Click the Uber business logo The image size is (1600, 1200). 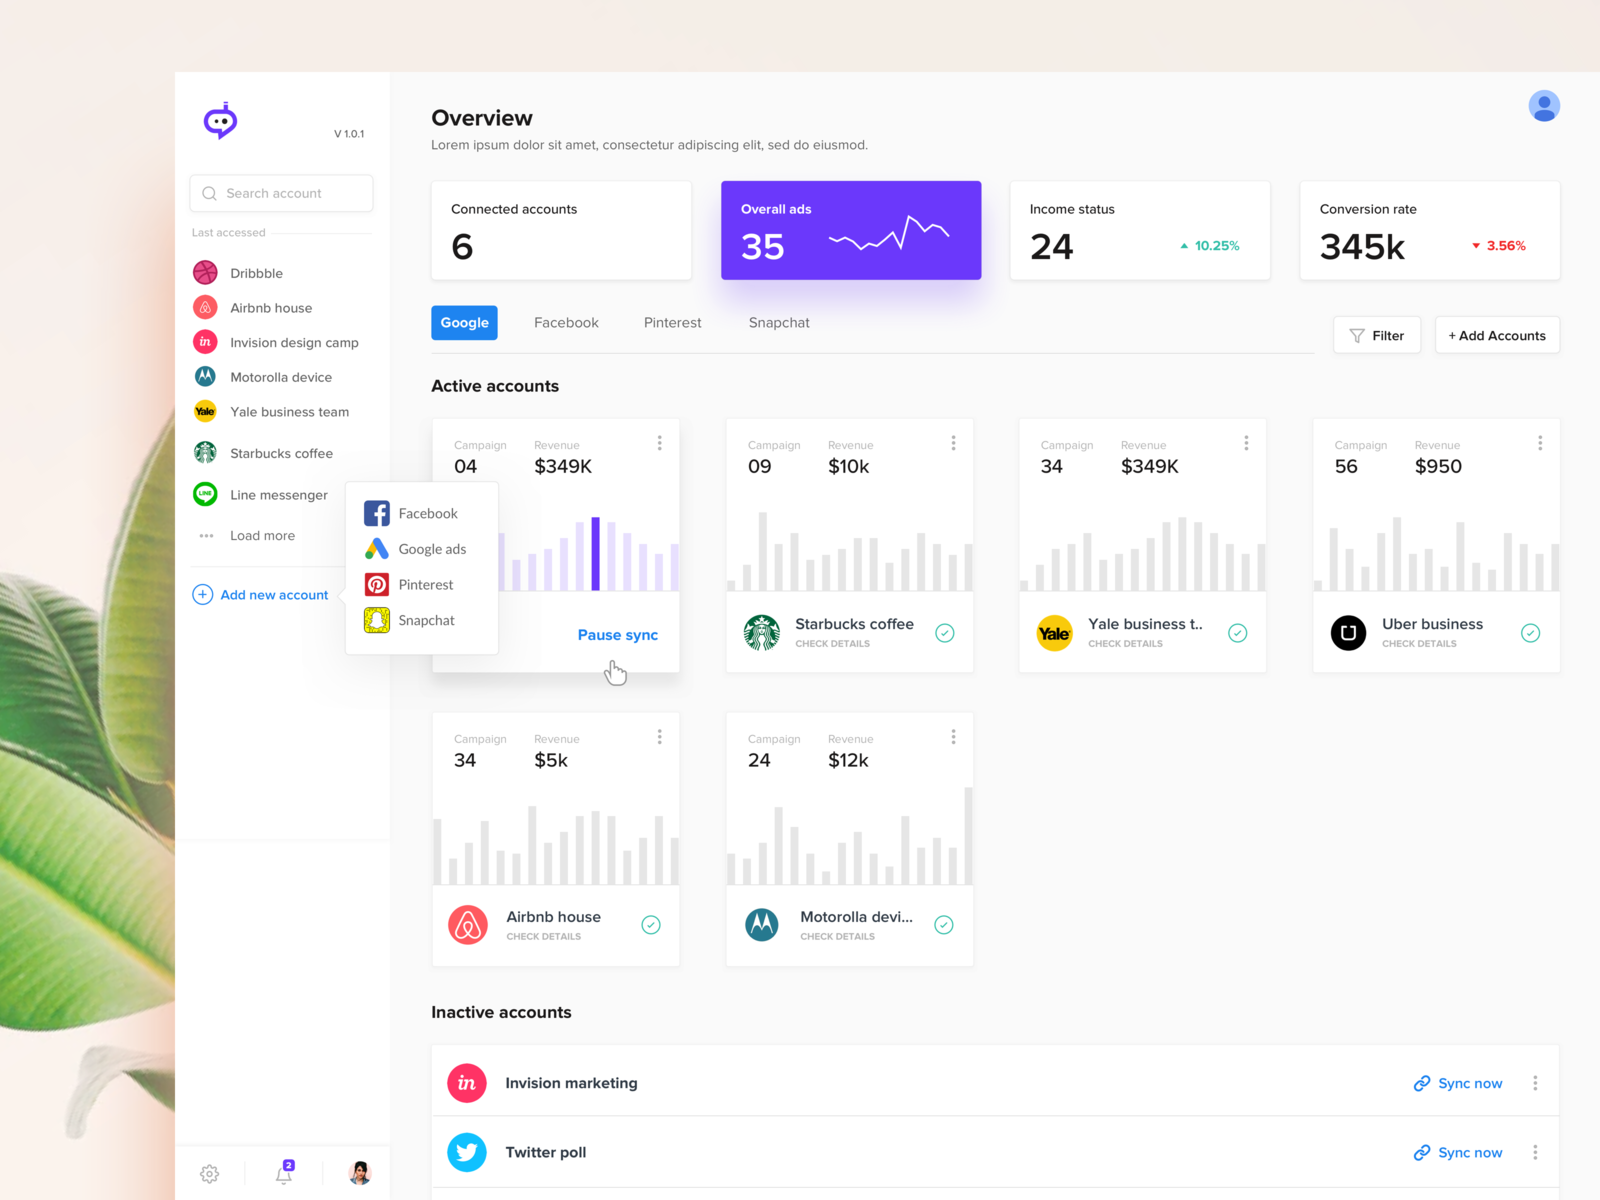pos(1348,633)
